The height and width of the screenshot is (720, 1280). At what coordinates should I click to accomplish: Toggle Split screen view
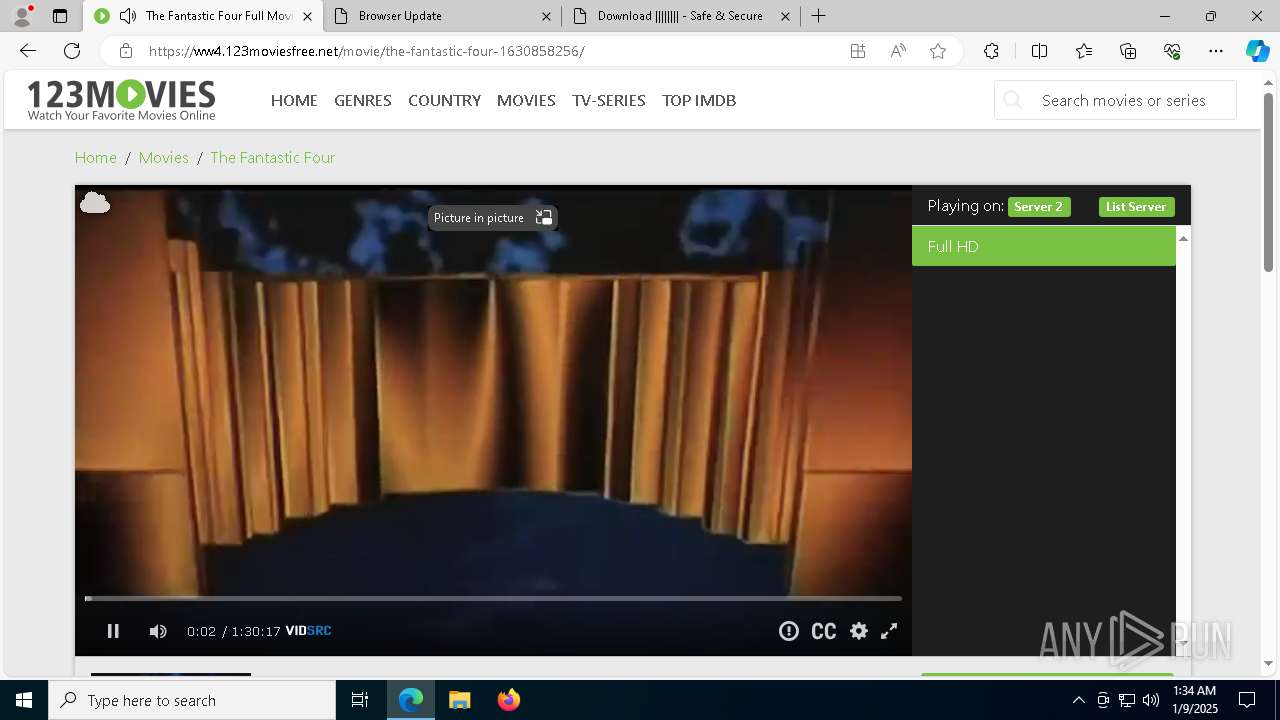coord(1039,51)
